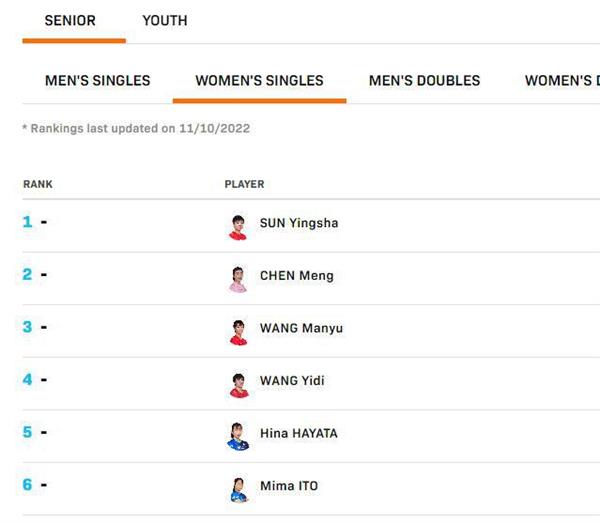Select Mima ITO's avatar image
This screenshot has width=600, height=523.
(x=239, y=490)
